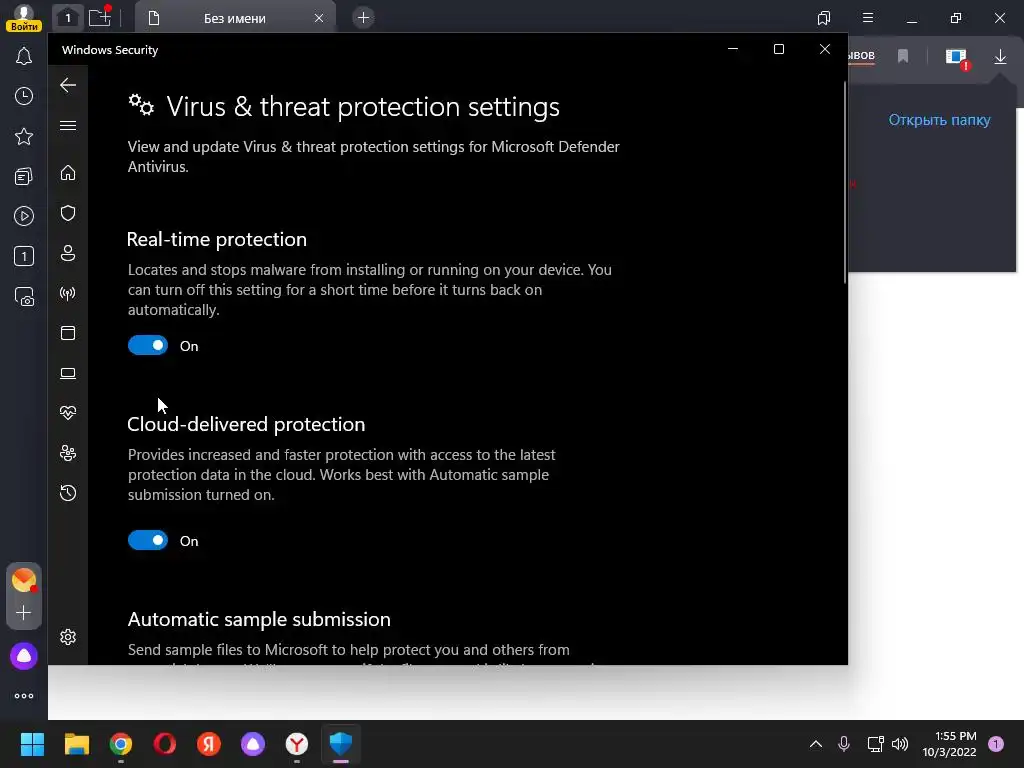Open Protection history clock icon
Screen dimensions: 1024x768
click(68, 493)
